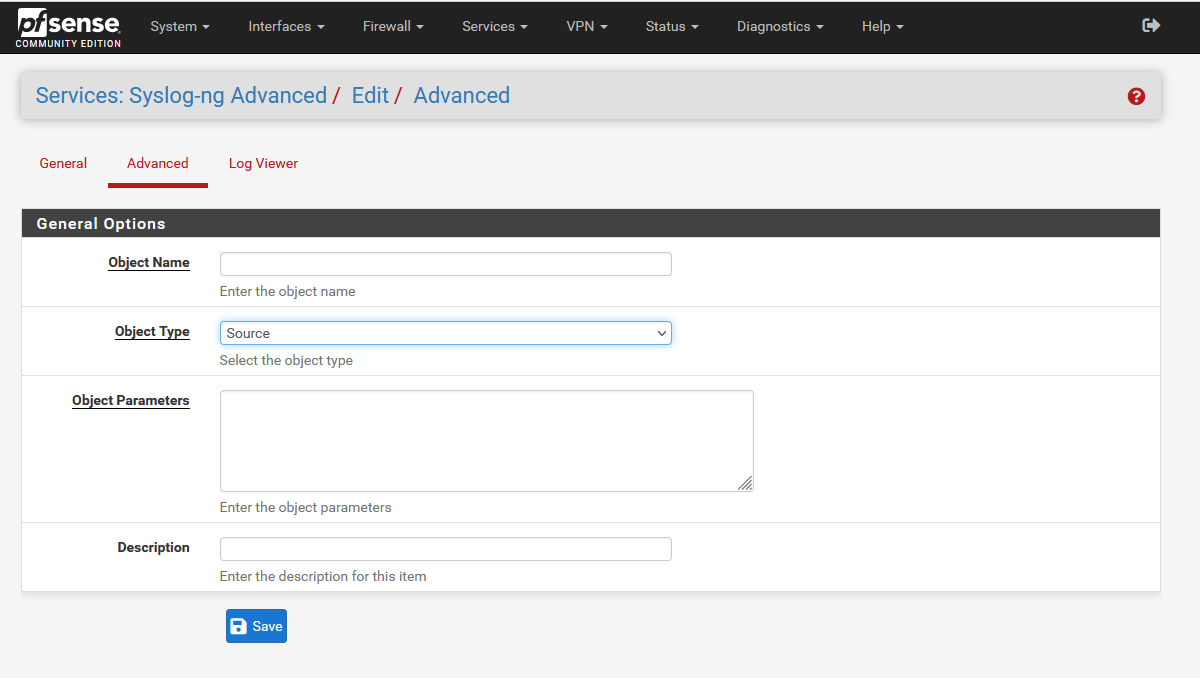Select the Advanced tab
The width and height of the screenshot is (1200, 678).
point(158,163)
